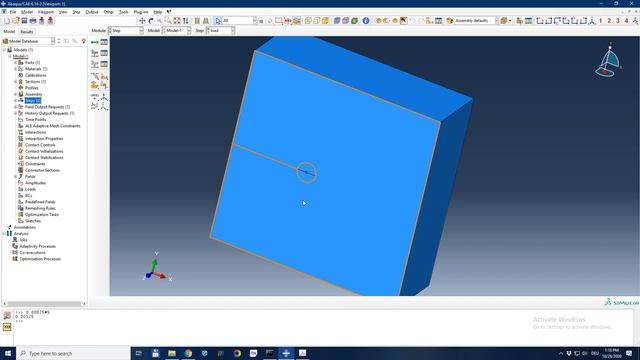Click Create Field Output tool icon

(x=95, y=53)
